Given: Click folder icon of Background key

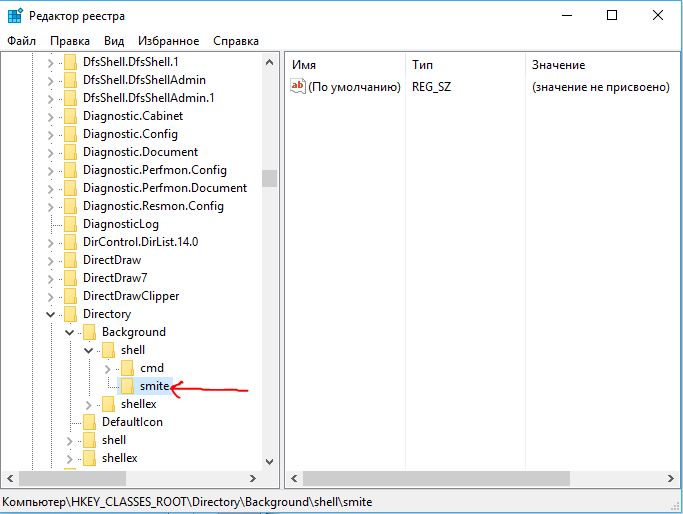Looking at the screenshot, I should (x=89, y=332).
